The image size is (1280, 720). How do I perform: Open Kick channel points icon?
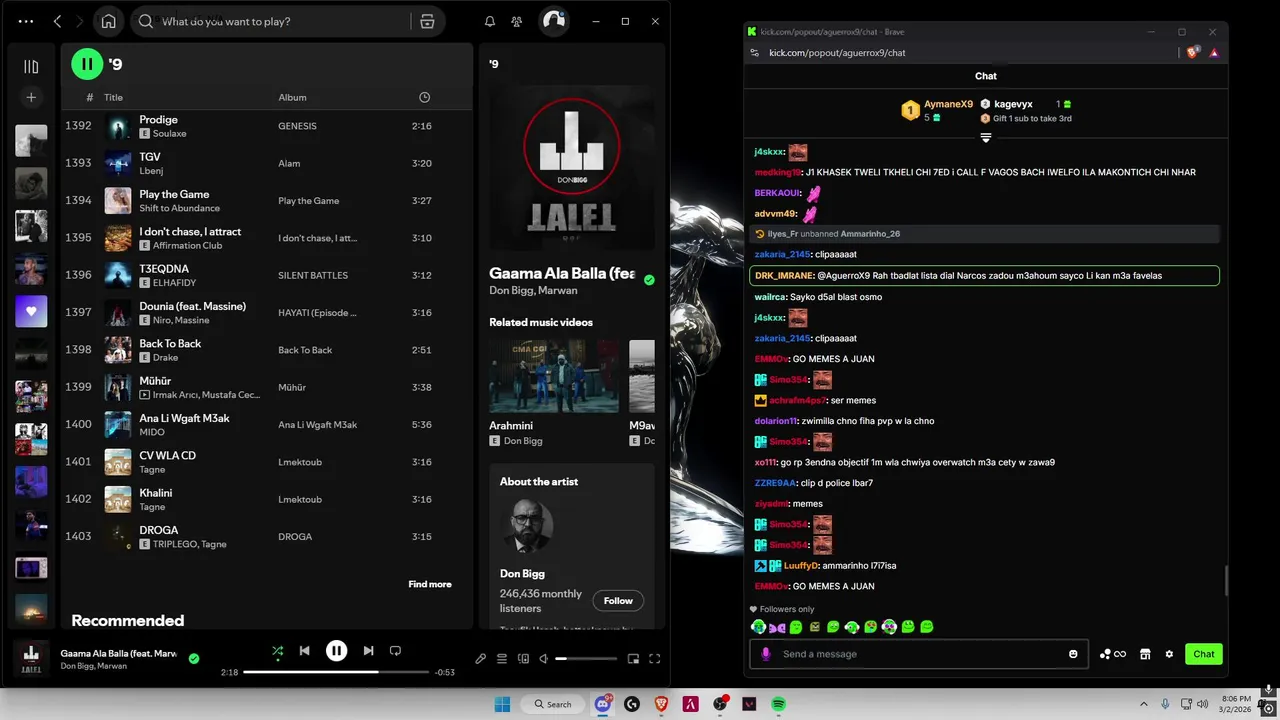tap(1112, 654)
